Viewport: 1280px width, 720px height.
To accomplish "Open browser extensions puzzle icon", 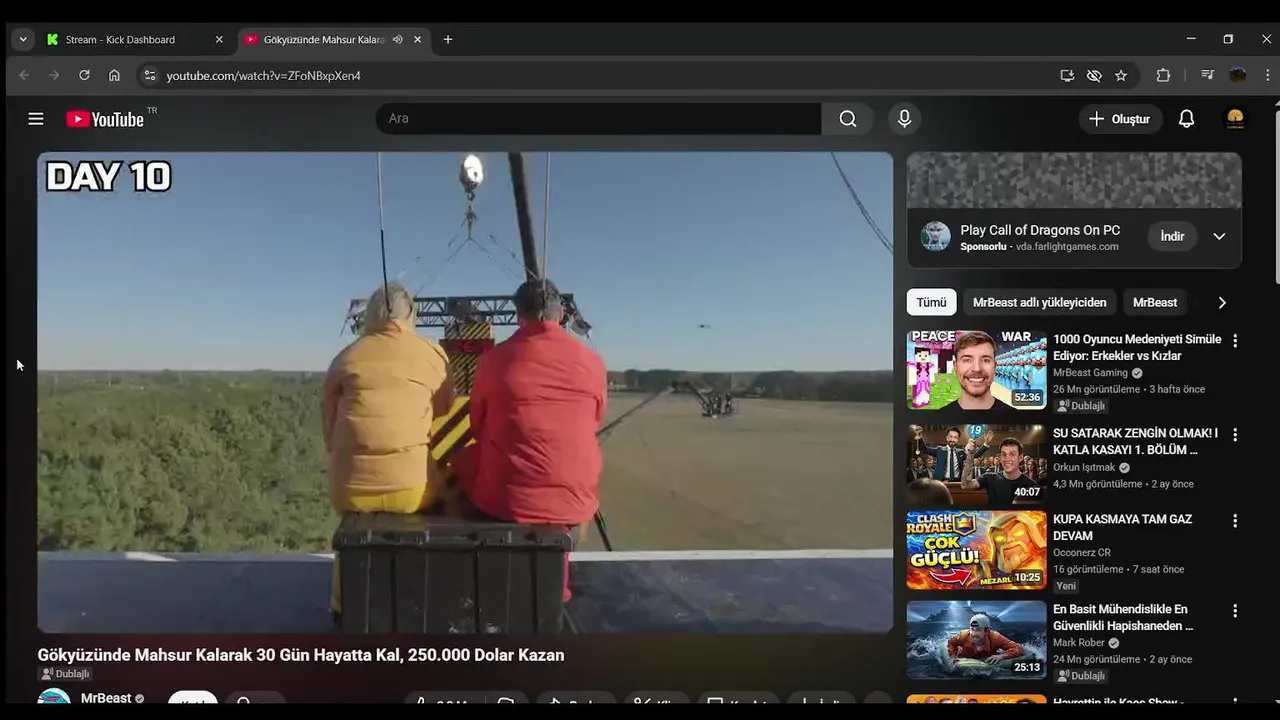I will tap(1163, 75).
